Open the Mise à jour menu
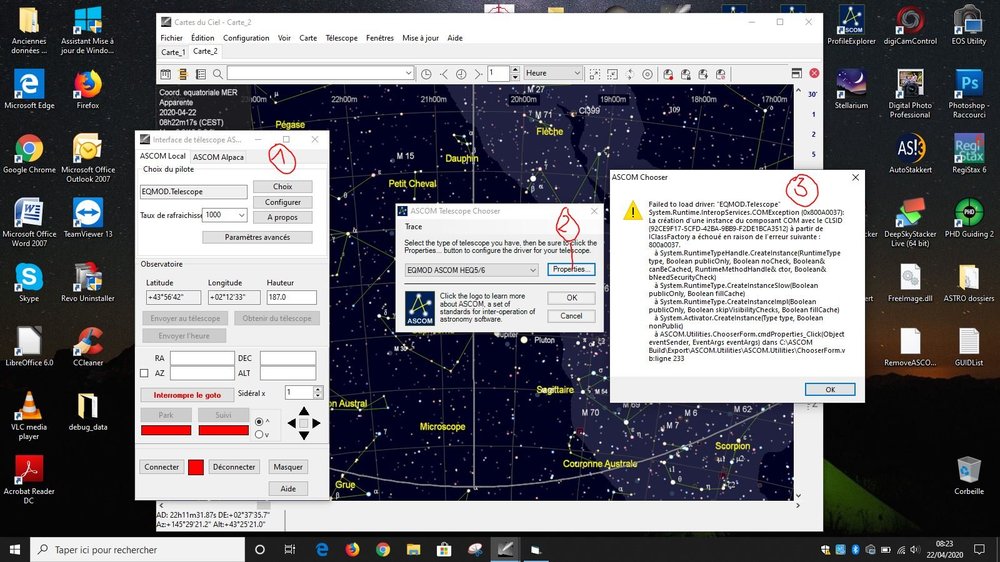1000x562 pixels. pos(420,38)
